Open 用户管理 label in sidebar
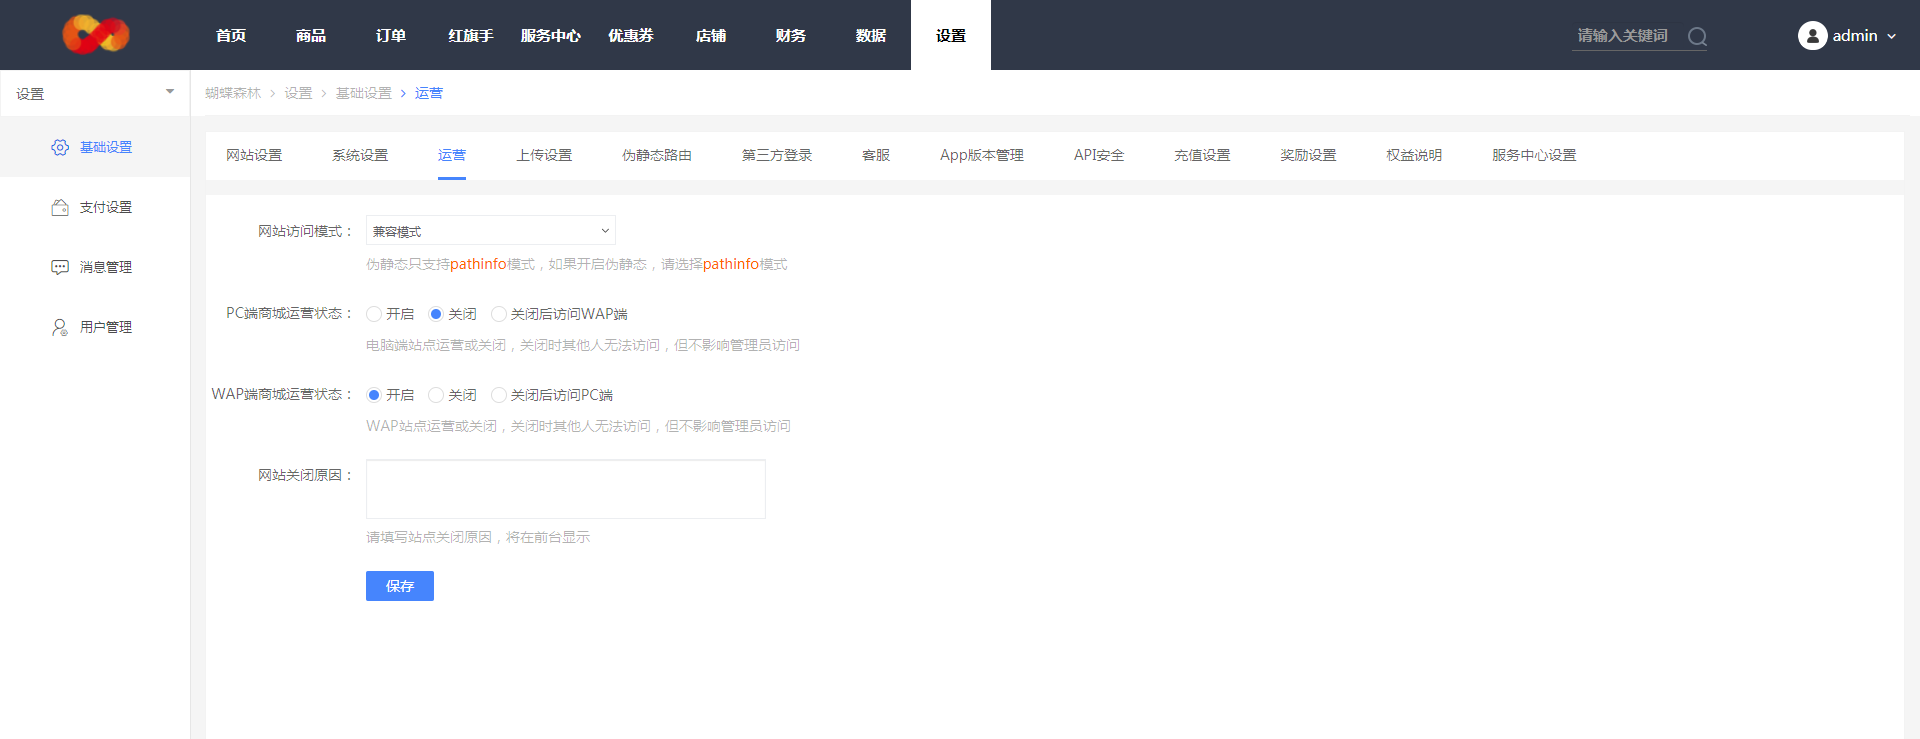The image size is (1920, 739). [x=106, y=327]
